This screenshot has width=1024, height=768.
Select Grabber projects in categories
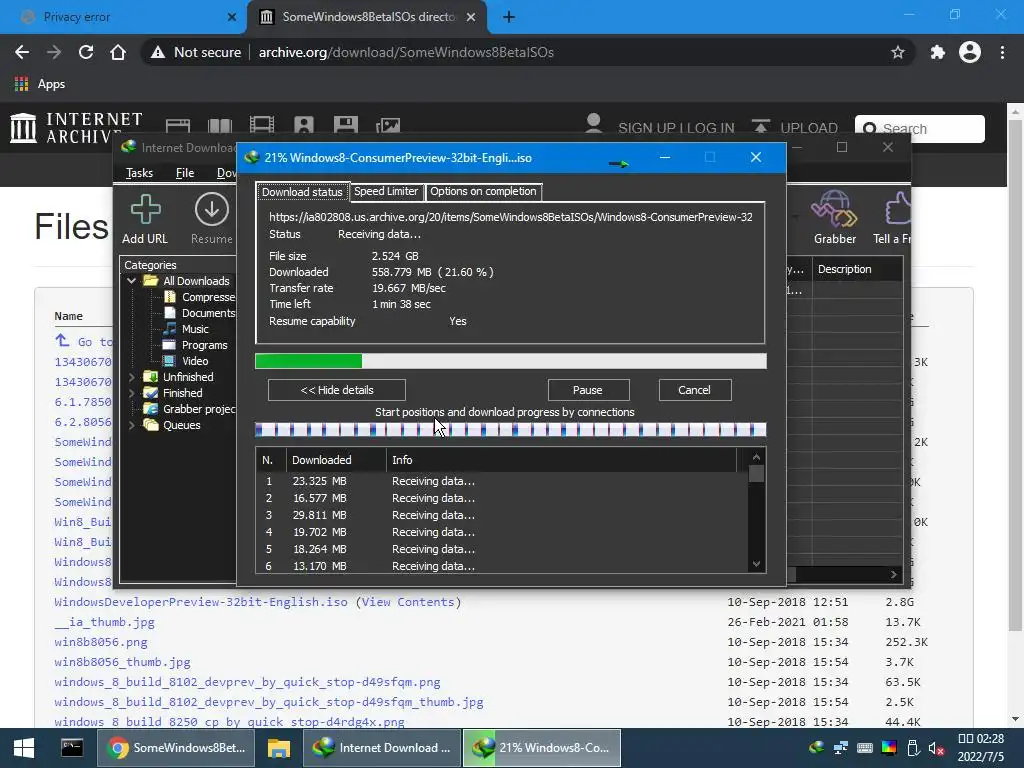click(189, 409)
